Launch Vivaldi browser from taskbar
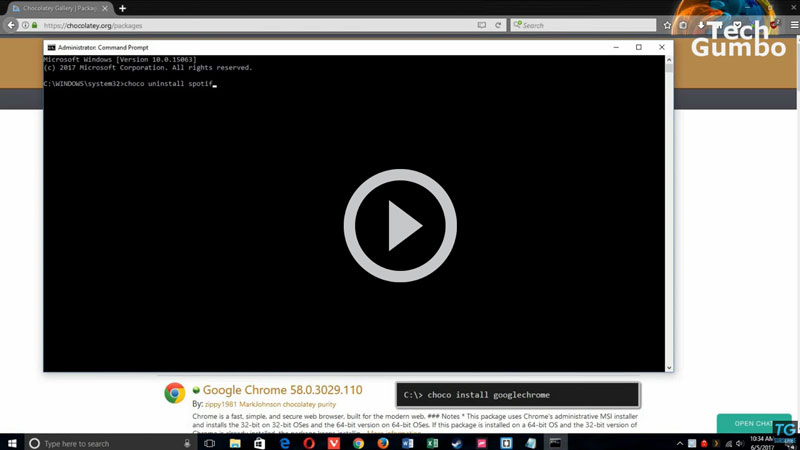This screenshot has width=800, height=450. coord(334,443)
